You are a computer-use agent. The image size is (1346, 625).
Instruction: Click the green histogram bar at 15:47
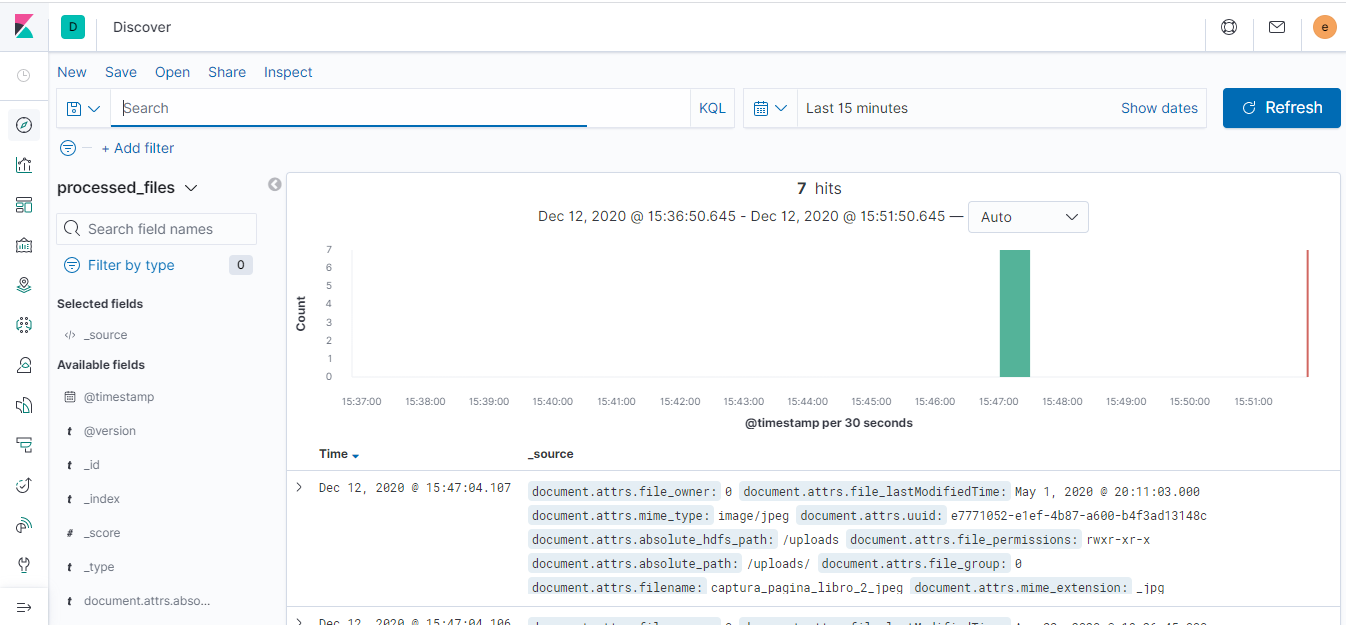pos(1015,313)
